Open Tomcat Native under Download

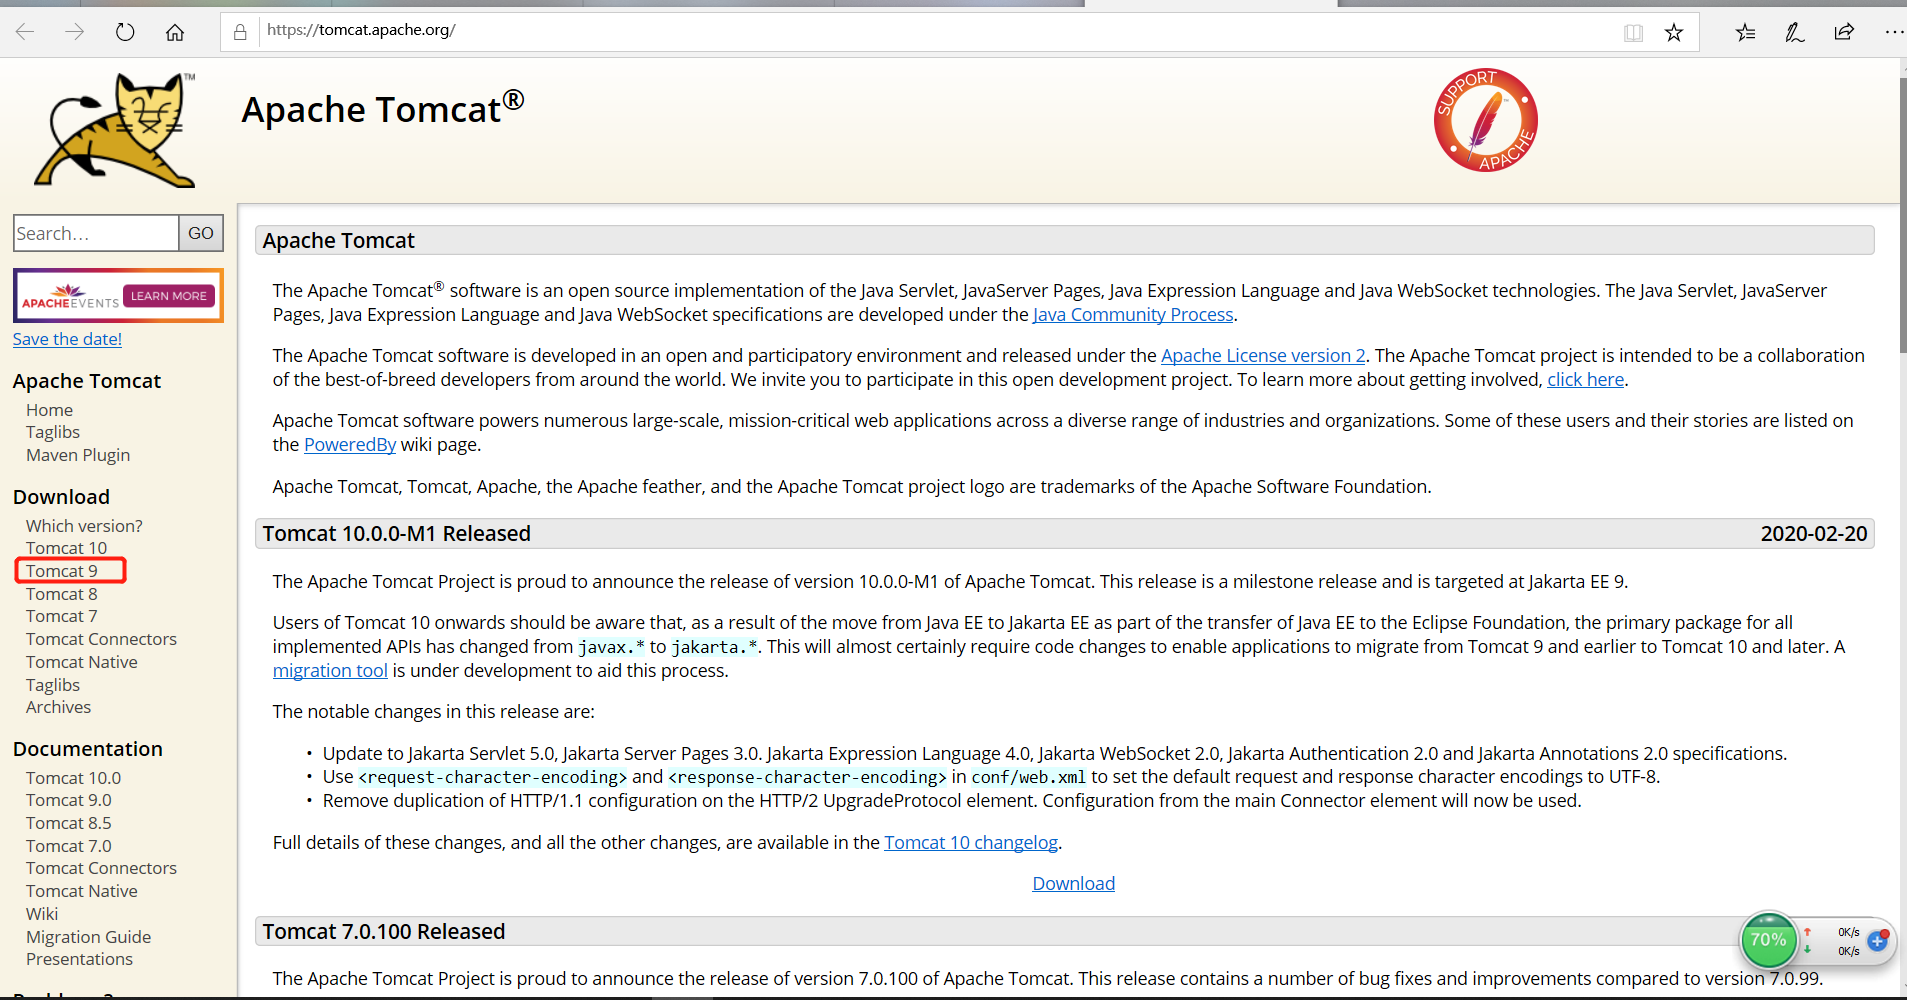(82, 662)
